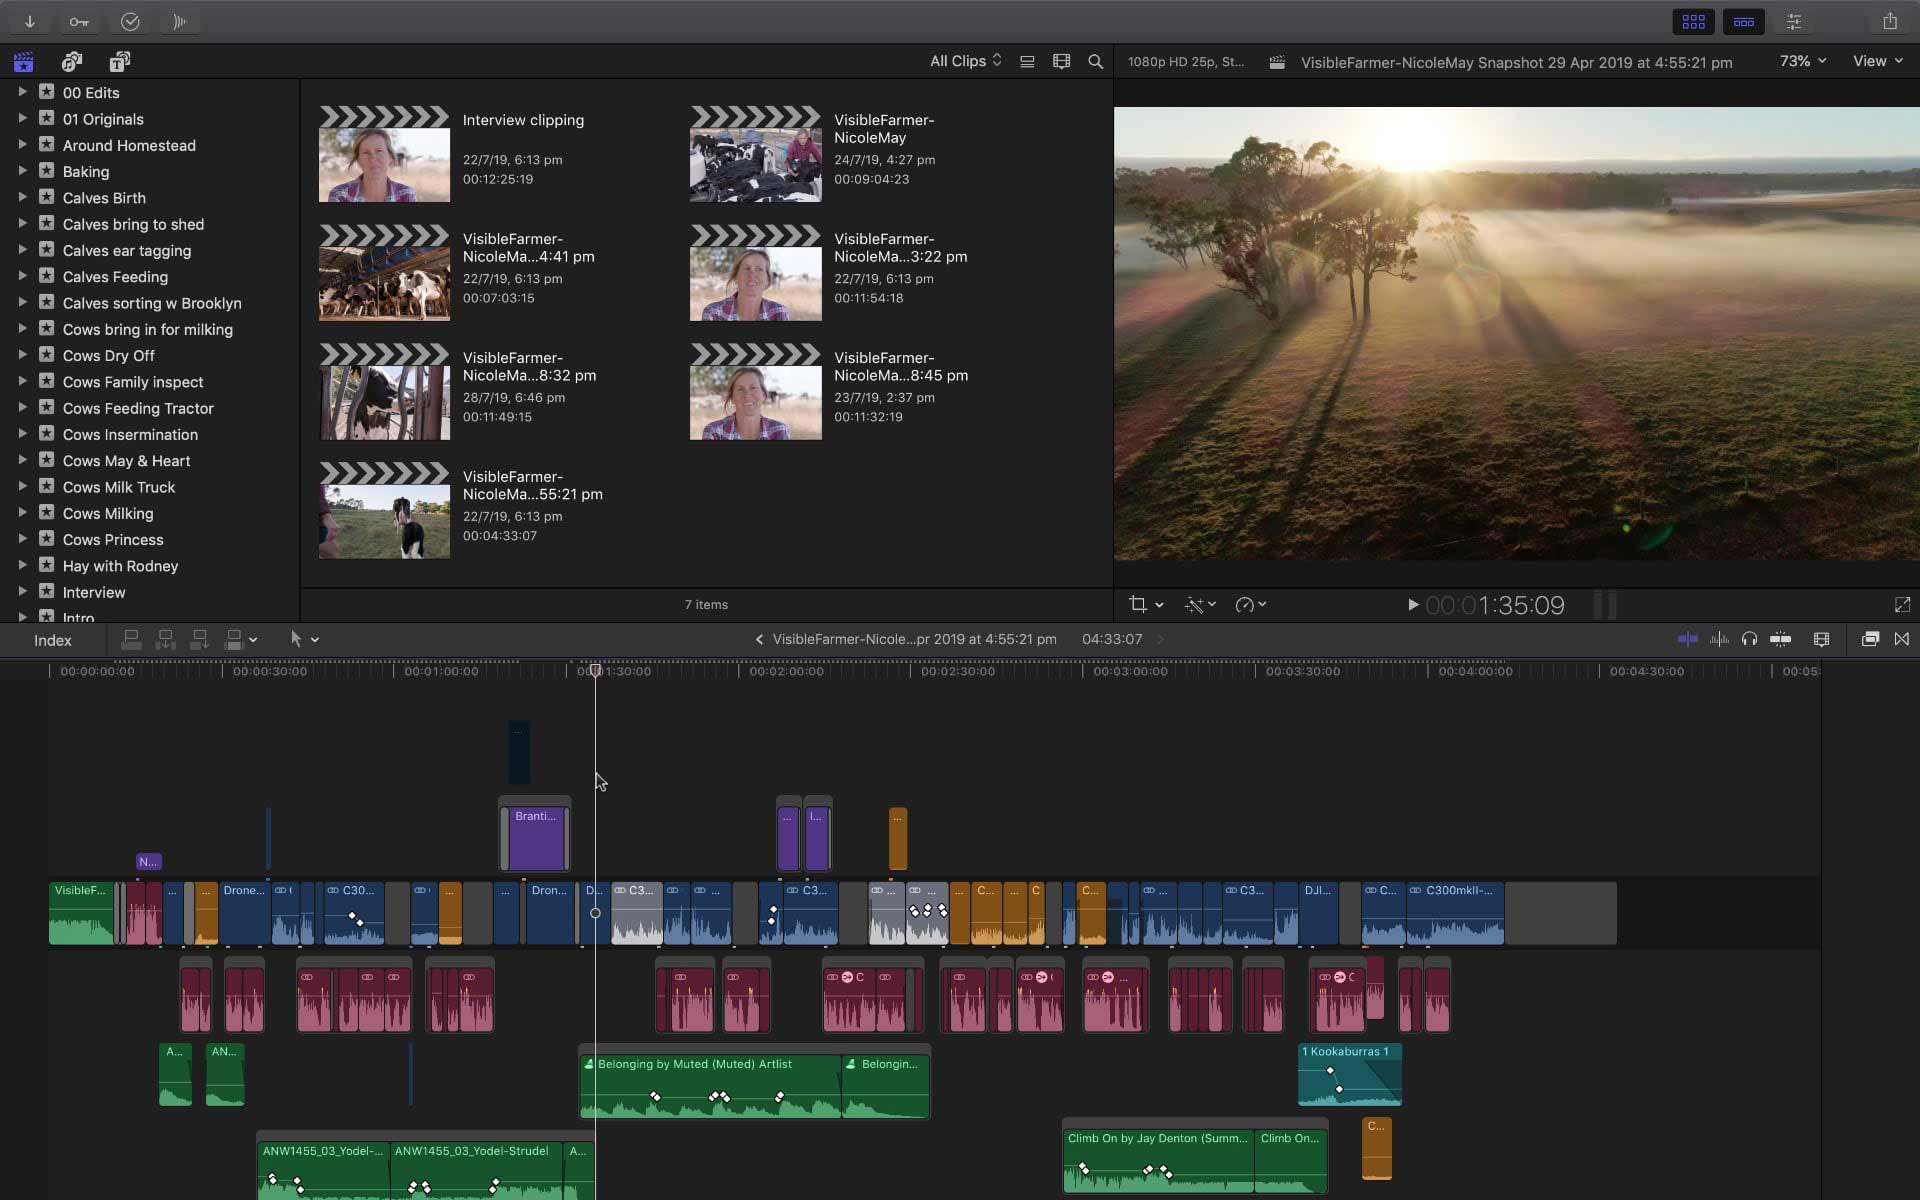Click the append clip to storyline button
The image size is (1920, 1200).
point(200,639)
